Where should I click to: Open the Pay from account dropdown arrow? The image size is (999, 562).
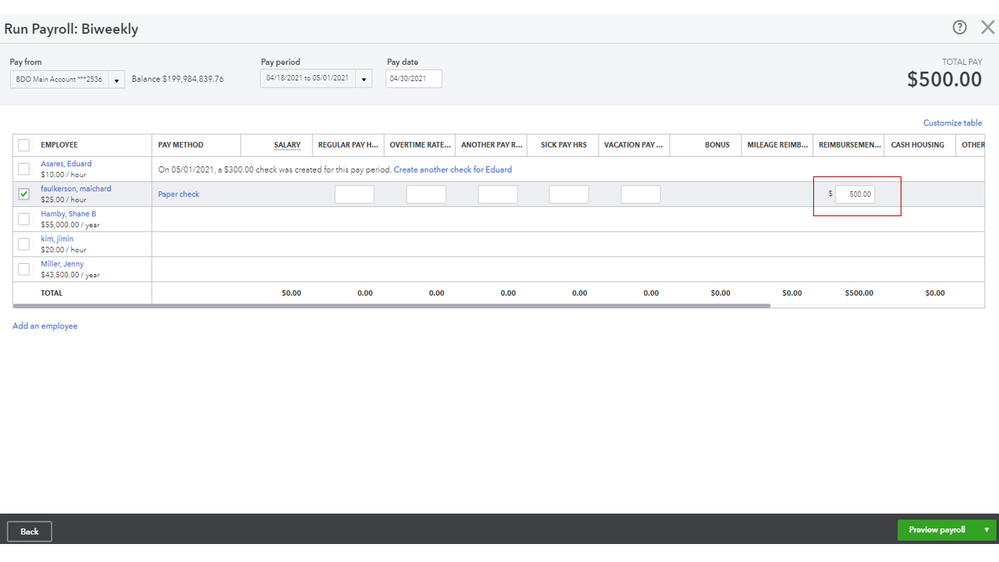click(117, 80)
